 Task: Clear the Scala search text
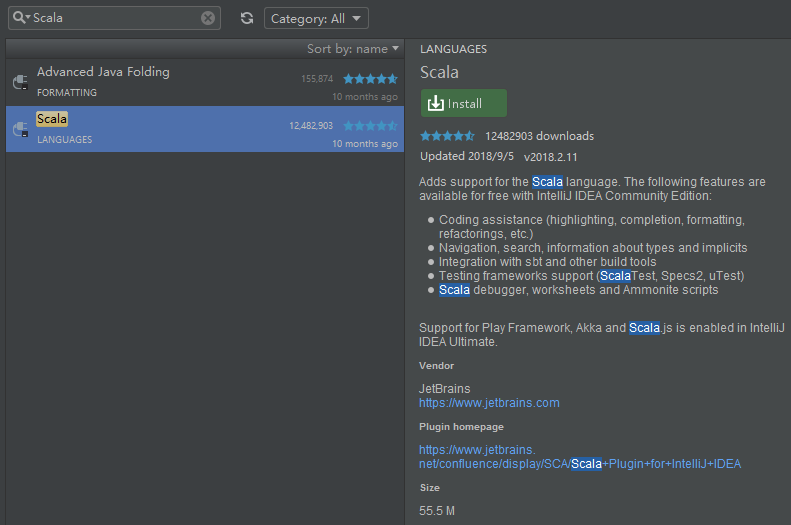click(208, 18)
